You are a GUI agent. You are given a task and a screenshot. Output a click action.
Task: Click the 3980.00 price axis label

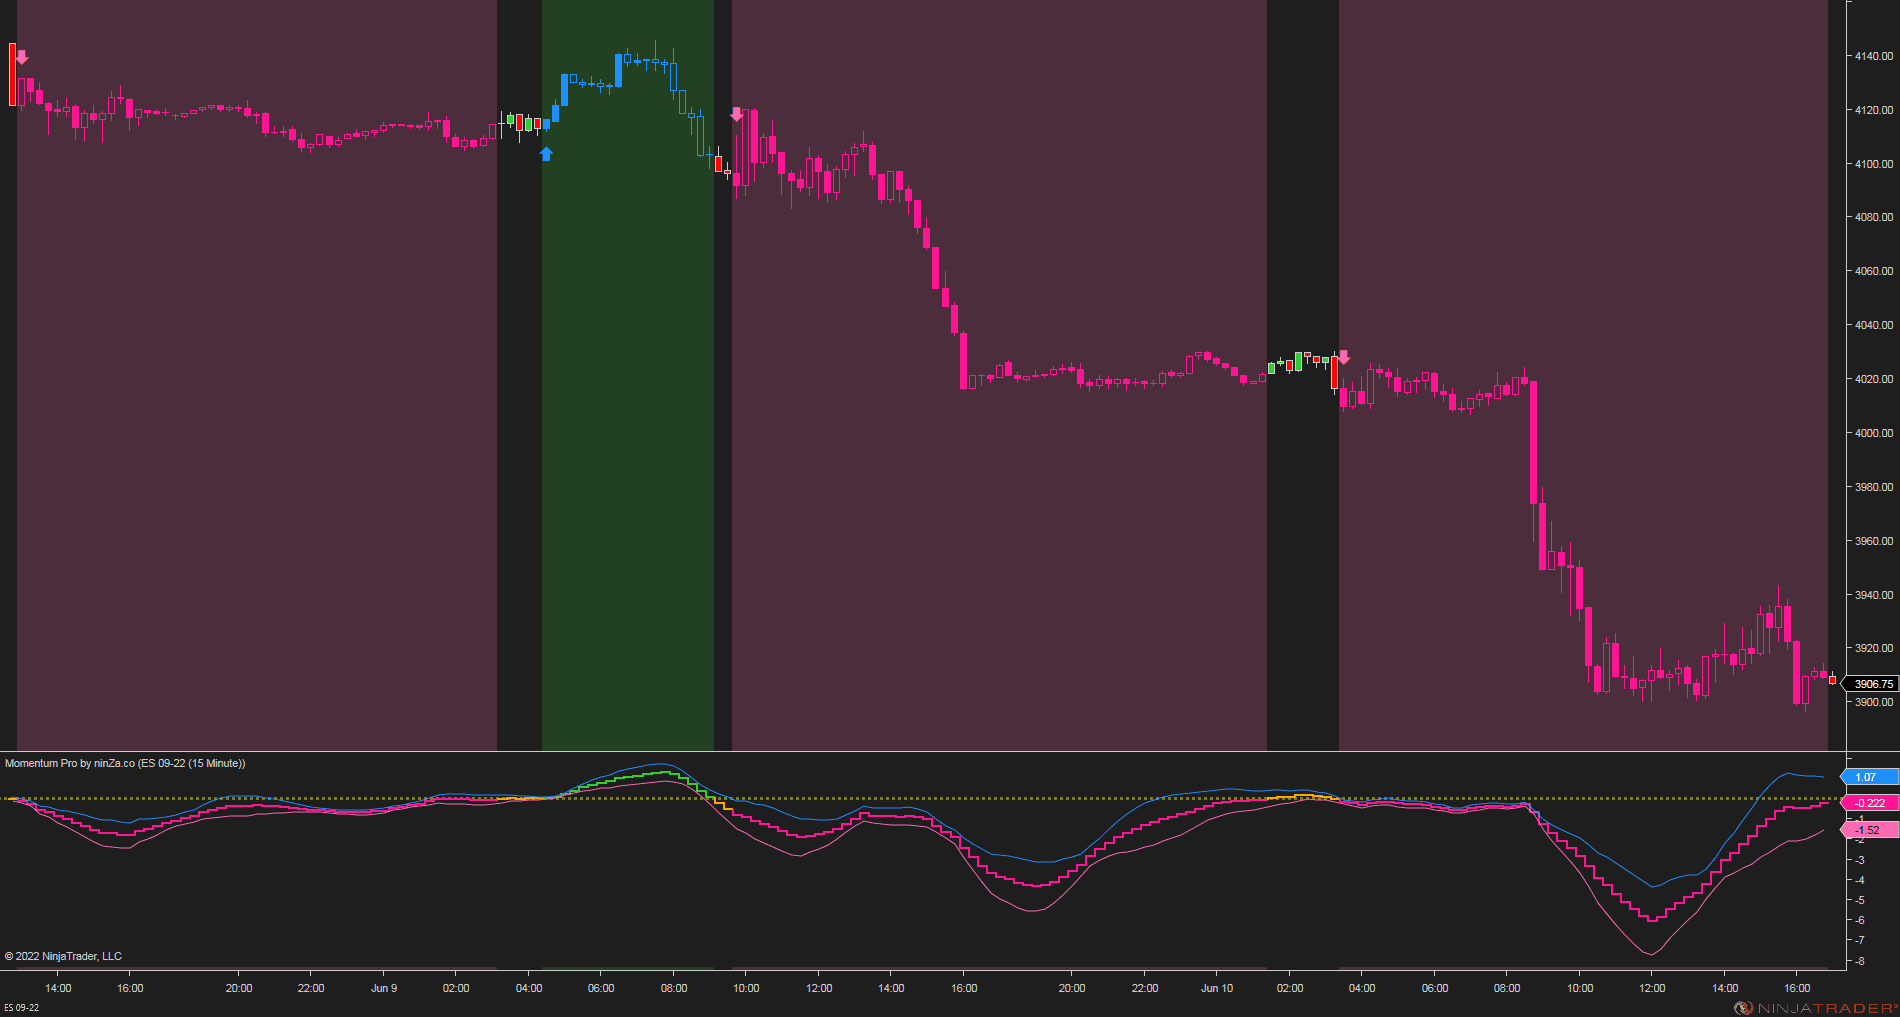(x=1874, y=487)
